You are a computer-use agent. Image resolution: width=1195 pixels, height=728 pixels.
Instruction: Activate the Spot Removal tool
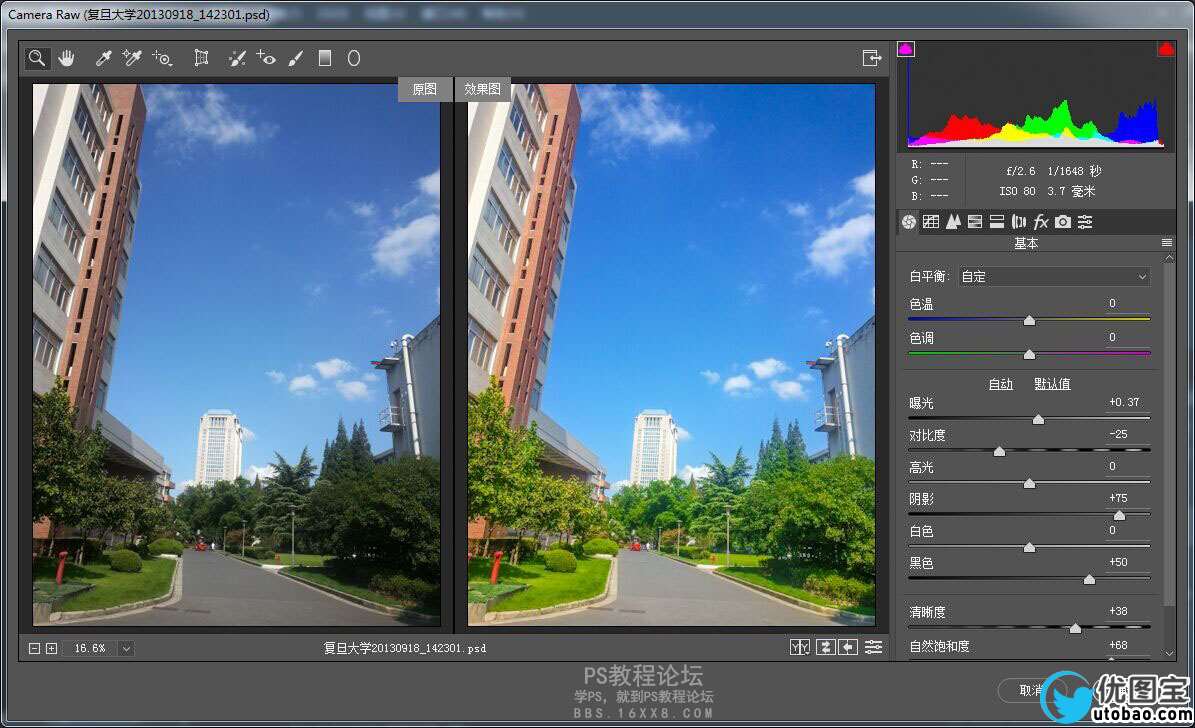[x=237, y=58]
